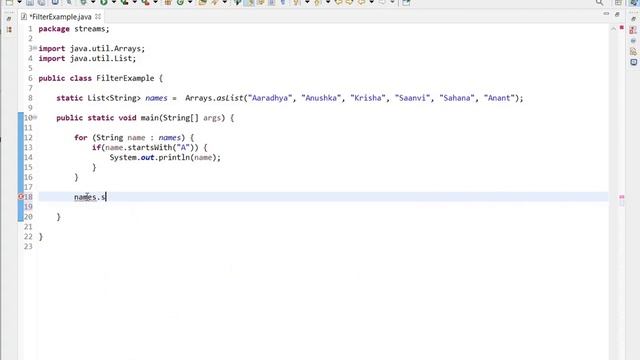Click 'startsWith' call on line 13

tap(149, 147)
